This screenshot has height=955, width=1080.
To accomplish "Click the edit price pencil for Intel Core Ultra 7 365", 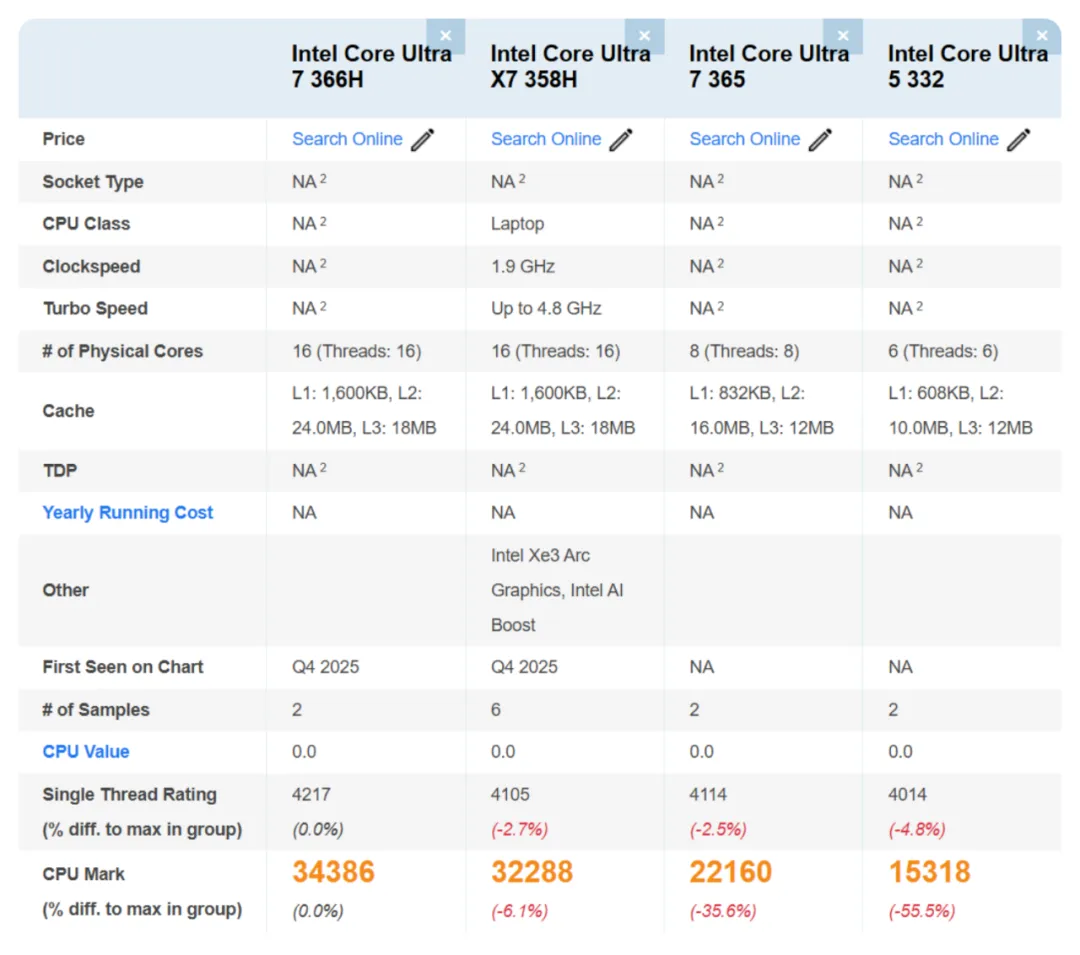I will 820,139.
